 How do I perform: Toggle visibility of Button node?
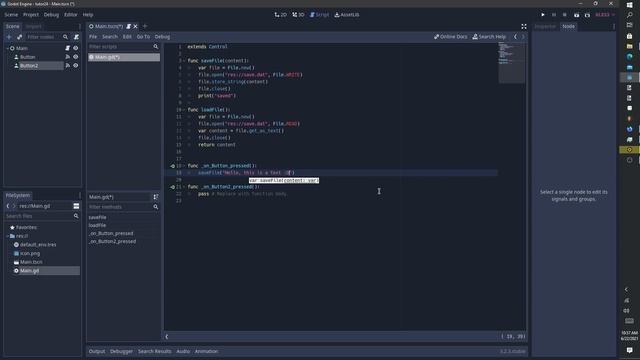tap(76, 57)
